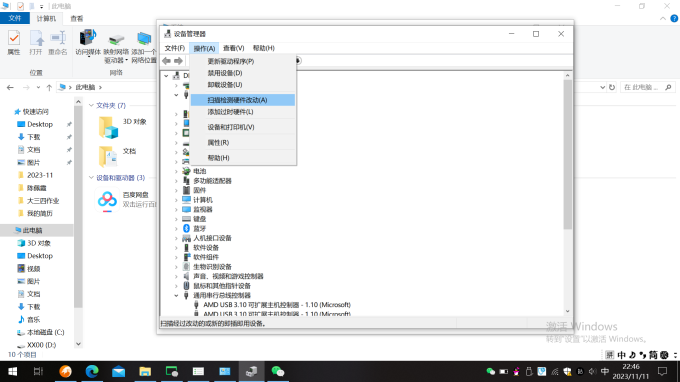This screenshot has height=382, width=680.
Task: Click the 监视器 monitor device icon
Action: tap(186, 209)
